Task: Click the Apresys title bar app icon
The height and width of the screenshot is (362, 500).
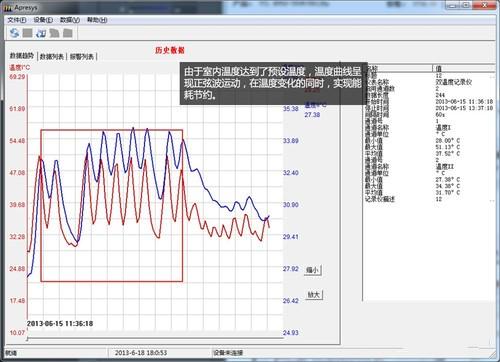Action: pos(9,7)
